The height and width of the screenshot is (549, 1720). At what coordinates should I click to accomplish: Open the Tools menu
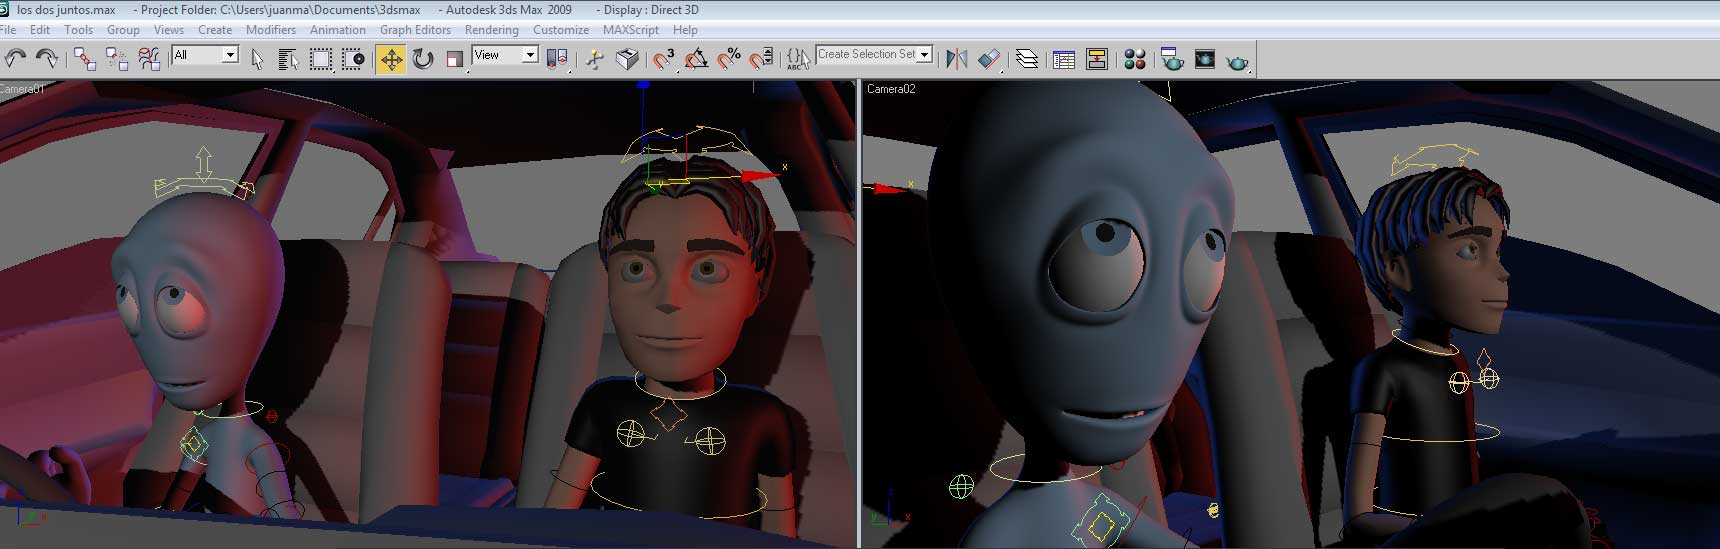click(x=78, y=30)
